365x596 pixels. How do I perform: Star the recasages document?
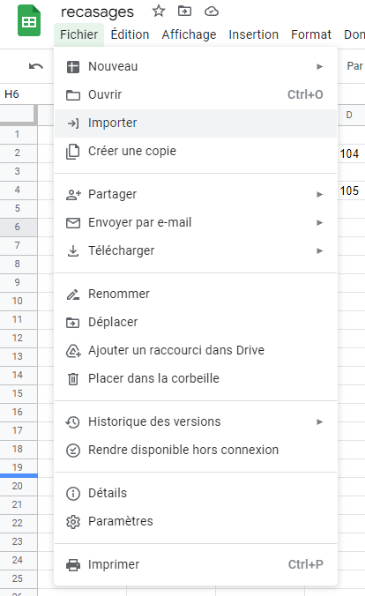click(159, 11)
